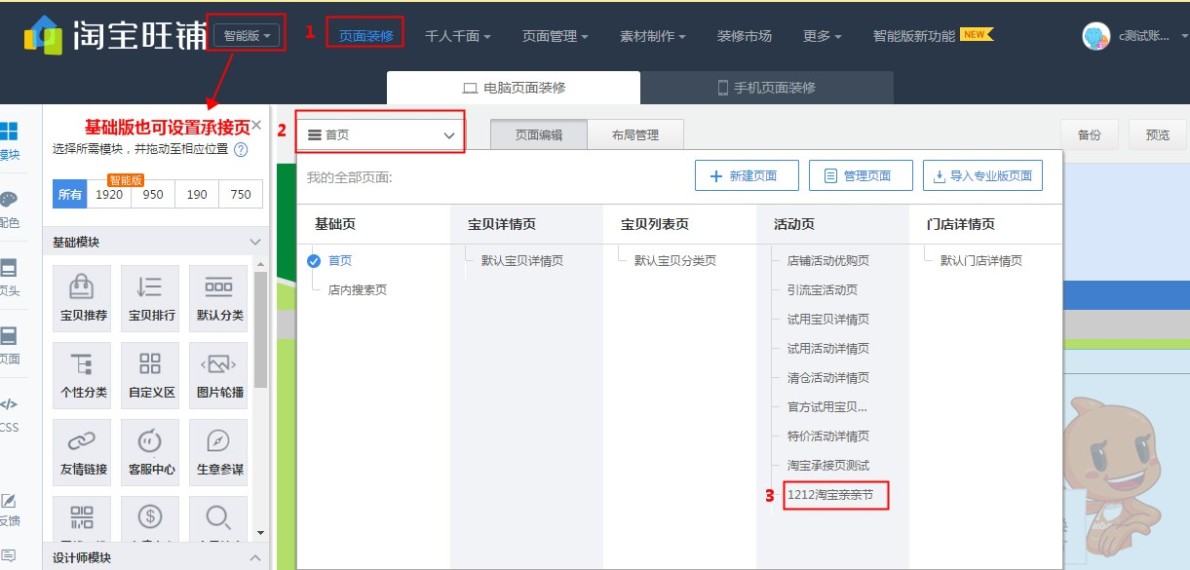
Task: Click the 预览 button
Action: tap(1157, 135)
